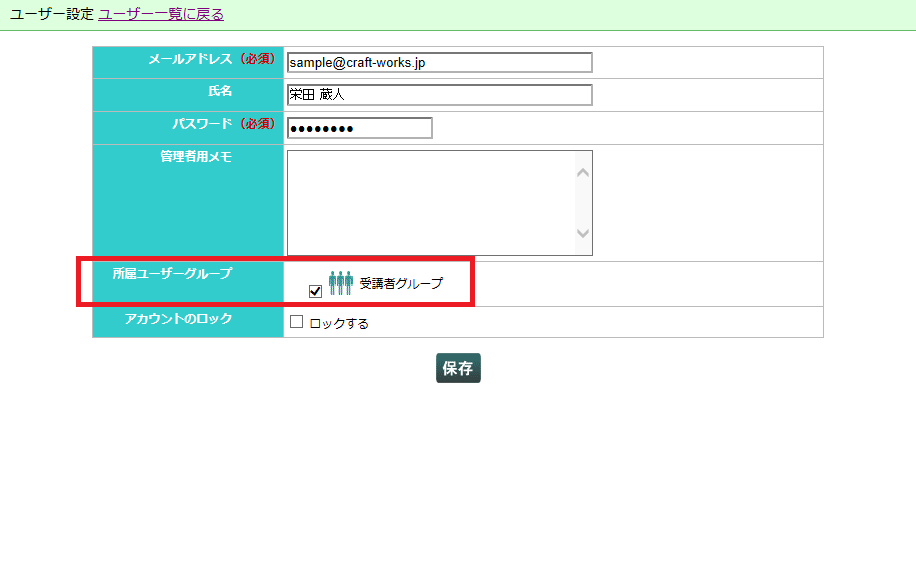The image size is (916, 588).
Task: Click the memo textarea scroll down arrow
Action: (583, 233)
